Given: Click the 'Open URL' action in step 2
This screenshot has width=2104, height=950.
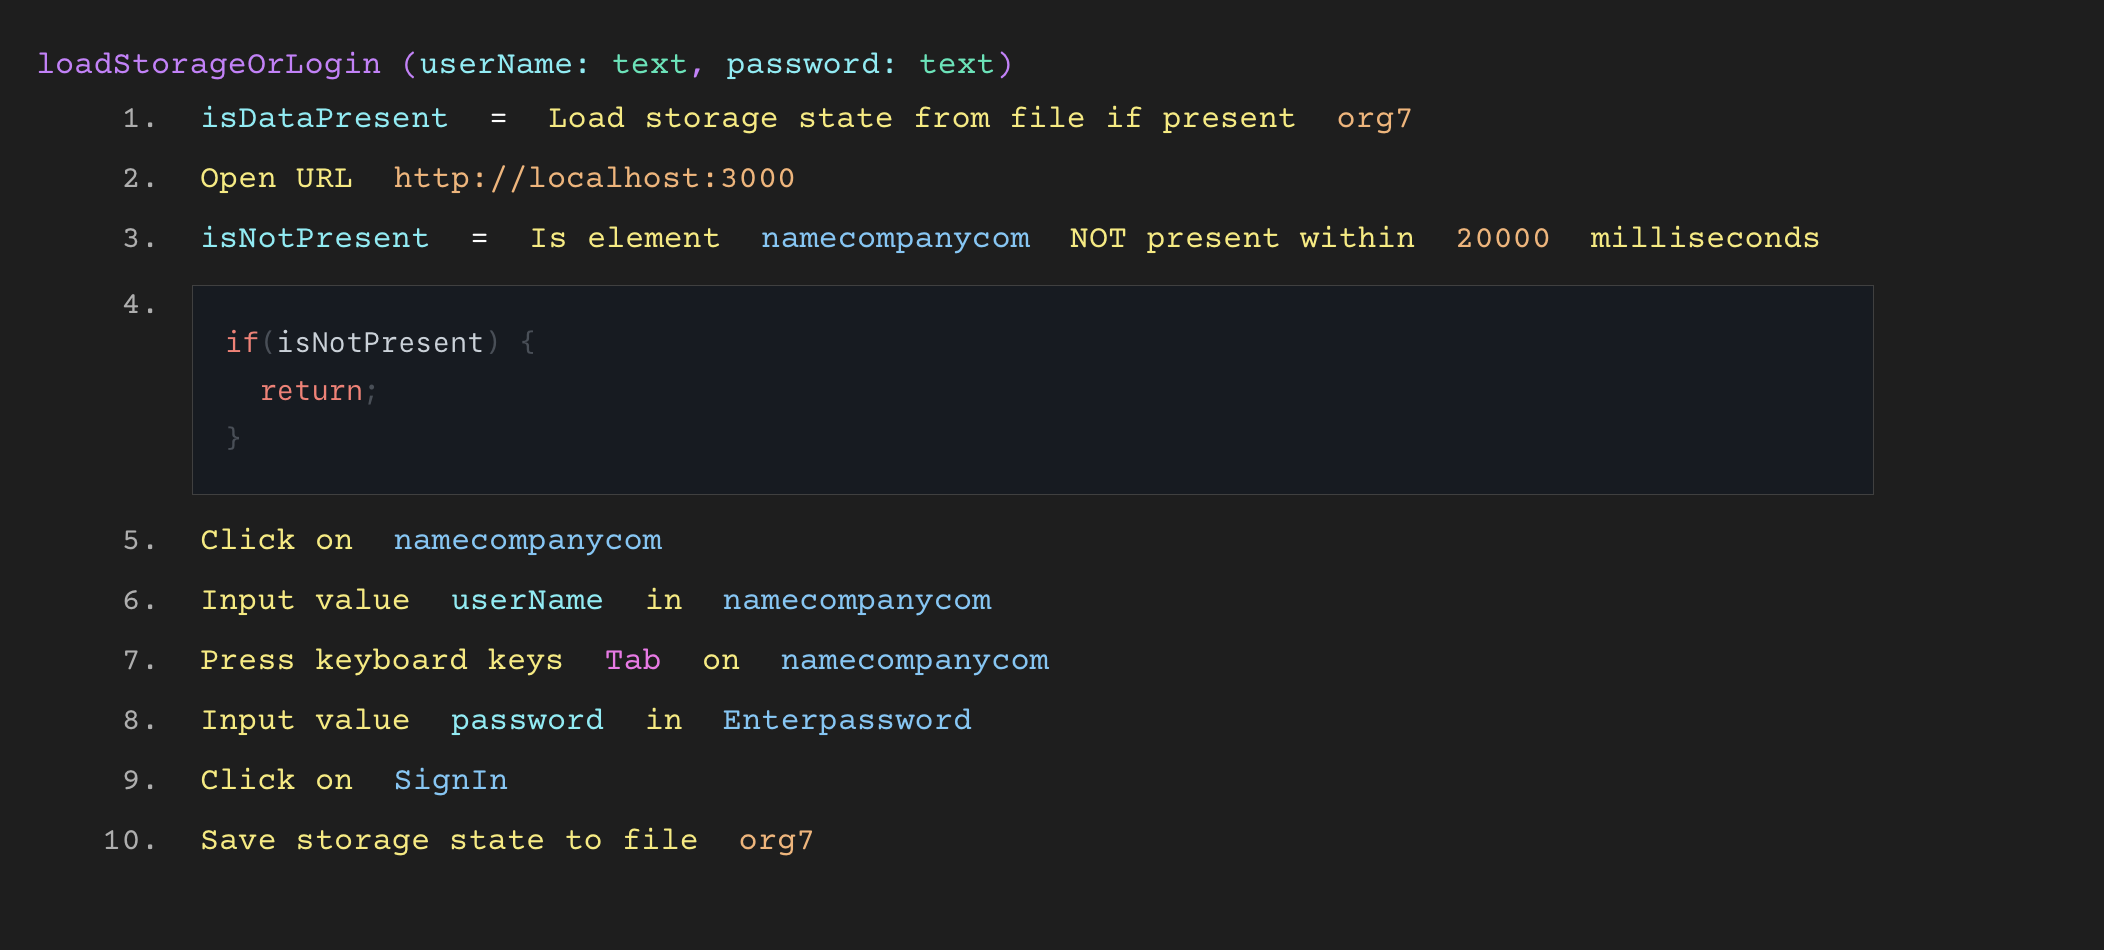Looking at the screenshot, I should click(276, 178).
